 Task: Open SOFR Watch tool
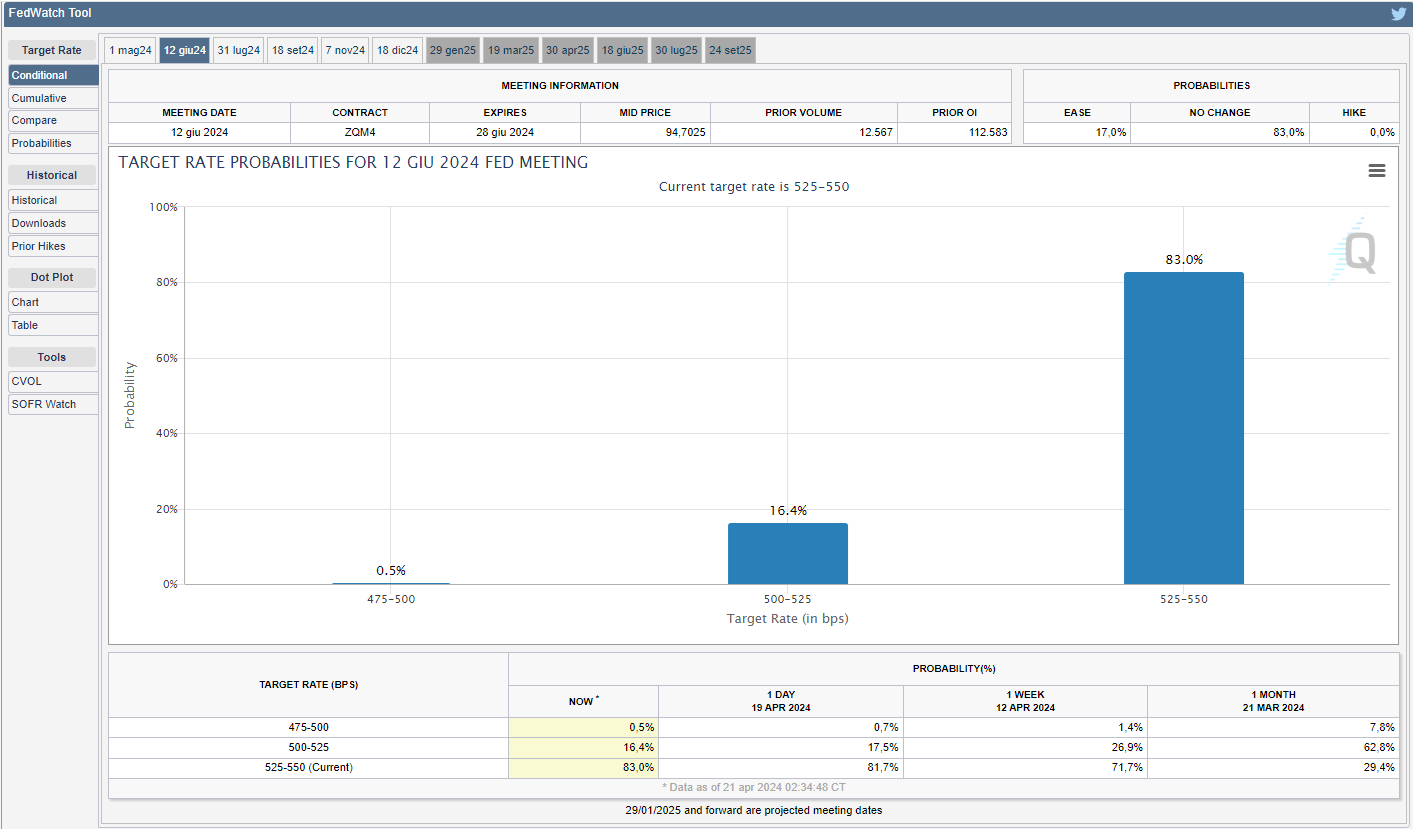pos(53,404)
